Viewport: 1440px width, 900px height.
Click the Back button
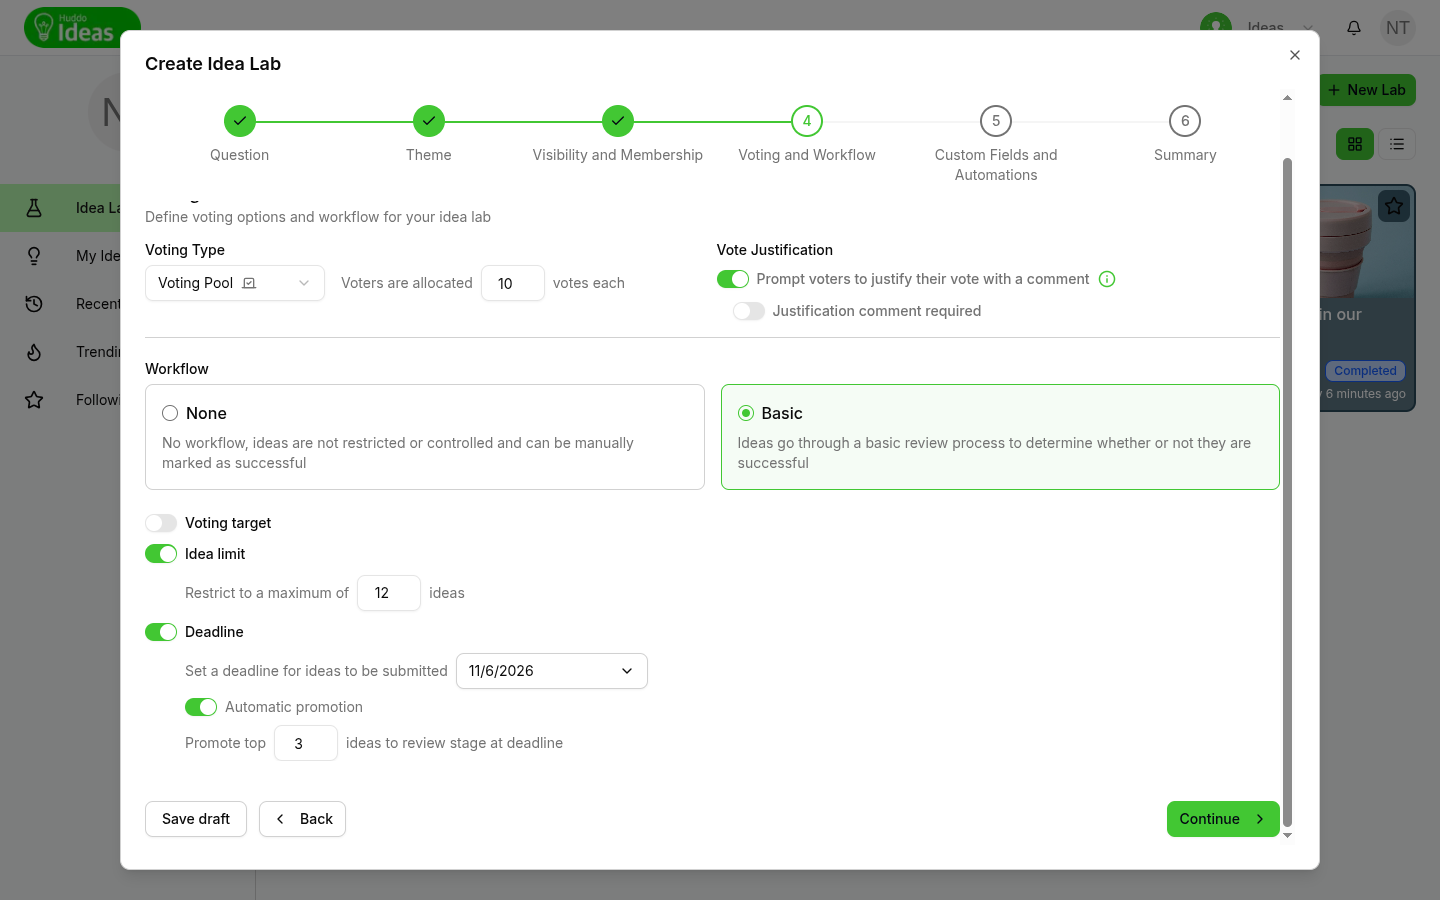303,819
